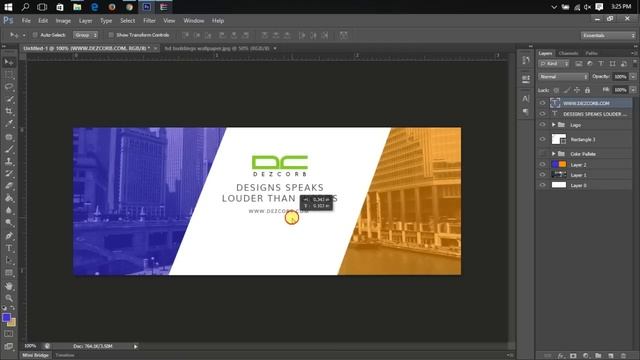Select the Lasso tool
The width and height of the screenshot is (640, 360).
[9, 87]
